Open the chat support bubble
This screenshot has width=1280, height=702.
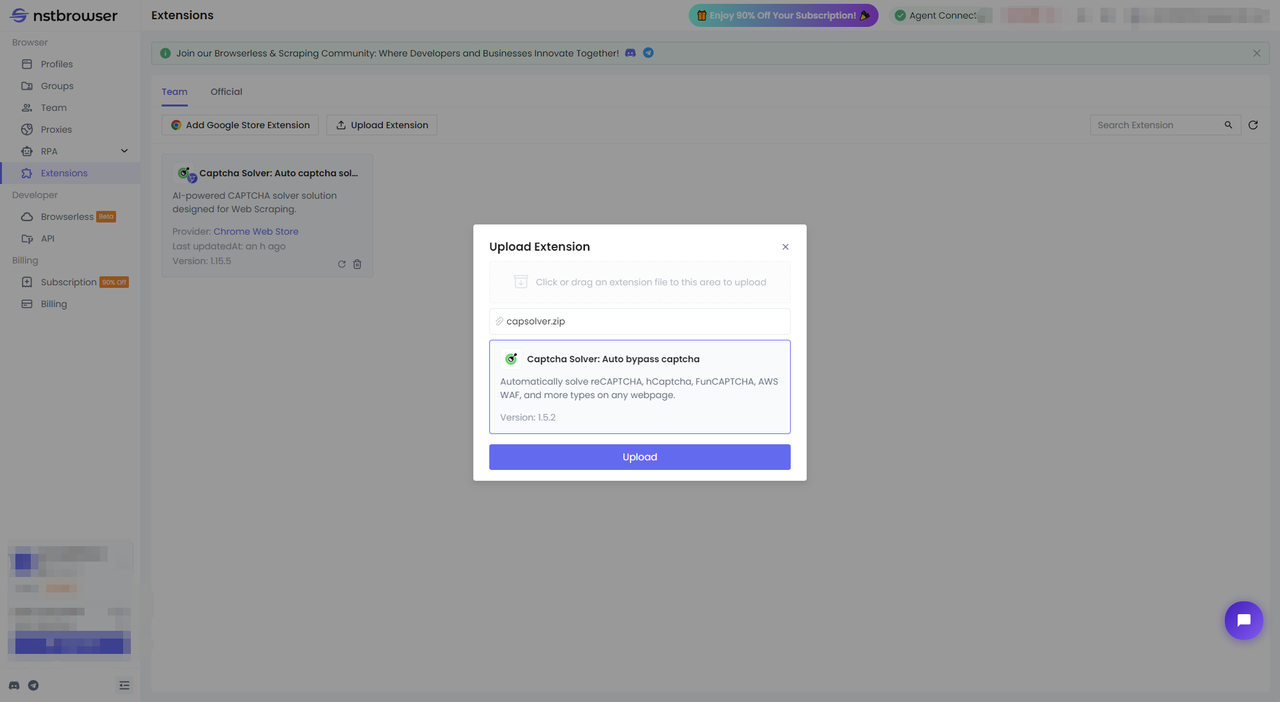click(x=1244, y=620)
